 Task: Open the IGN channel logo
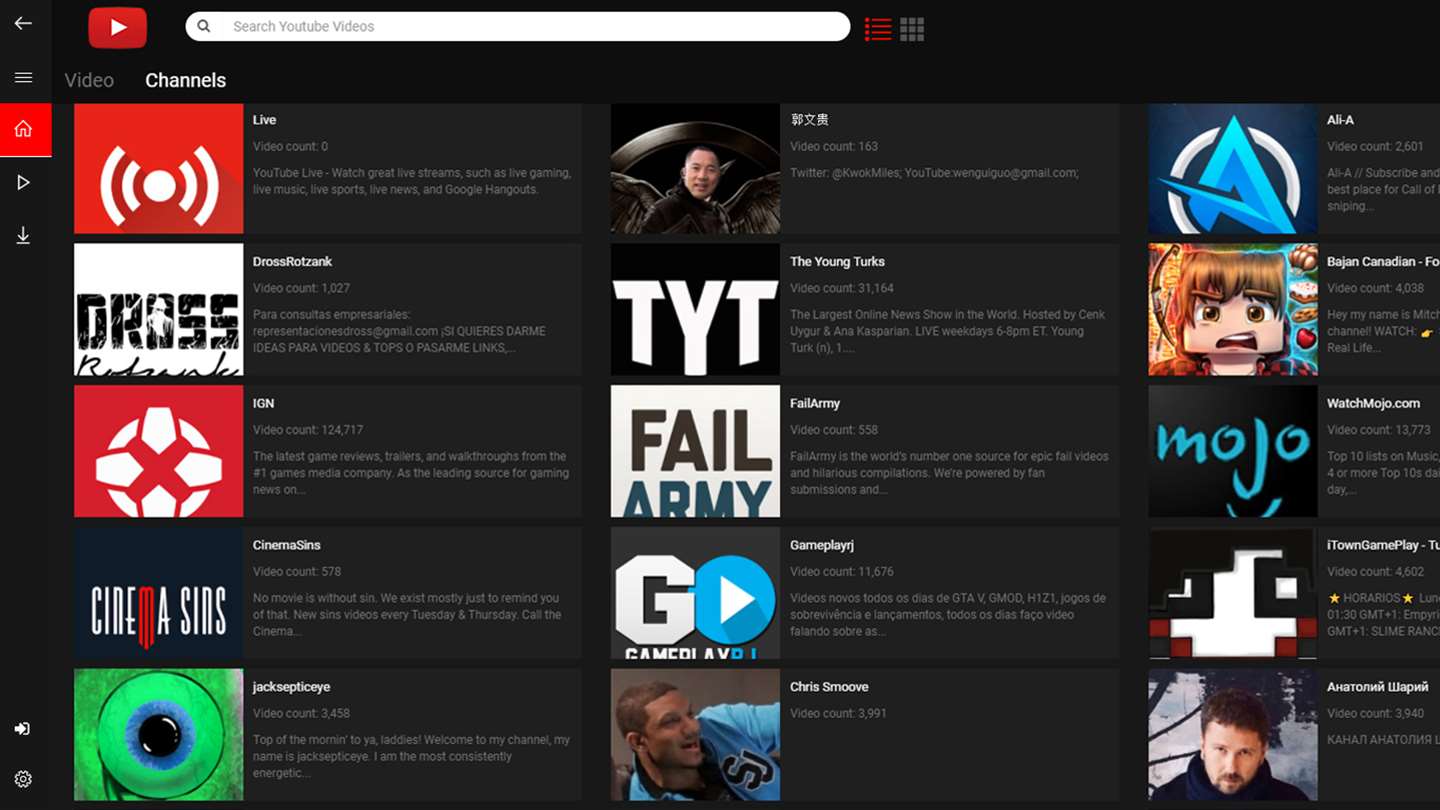tap(159, 452)
